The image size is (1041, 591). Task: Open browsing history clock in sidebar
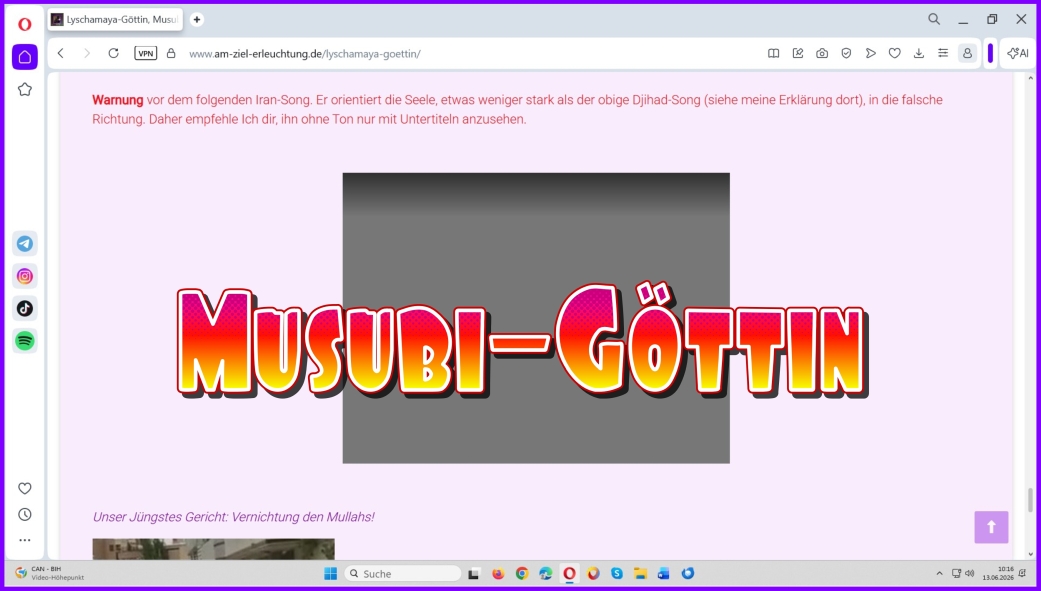[25, 515]
